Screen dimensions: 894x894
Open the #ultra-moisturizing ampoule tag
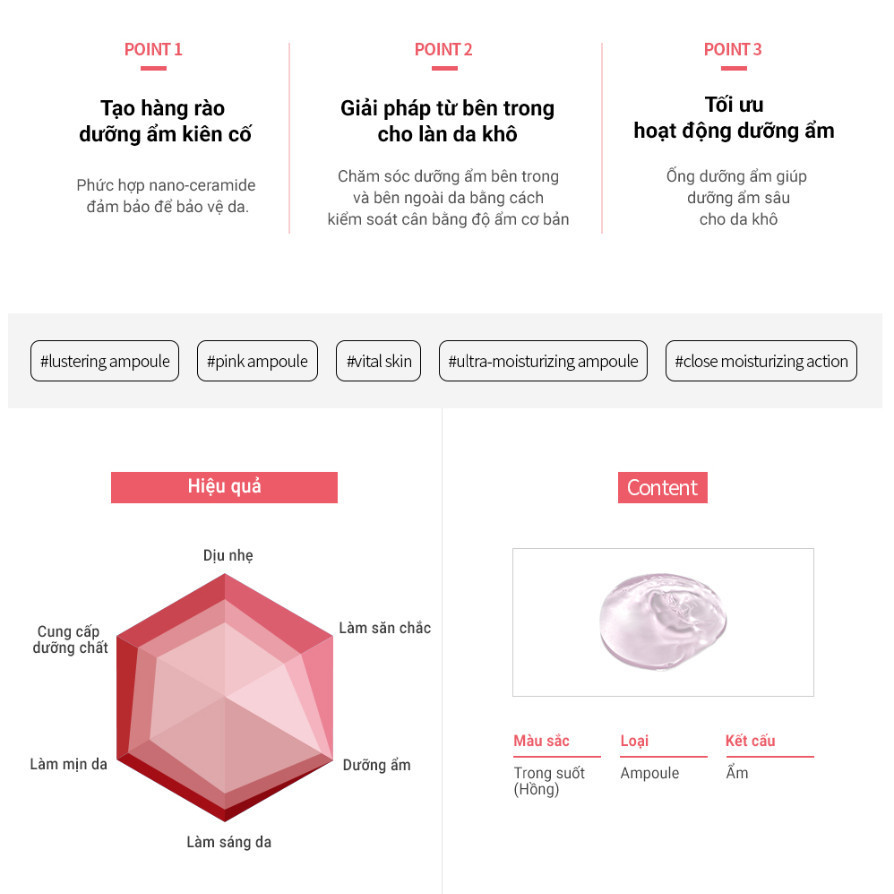pyautogui.click(x=543, y=361)
